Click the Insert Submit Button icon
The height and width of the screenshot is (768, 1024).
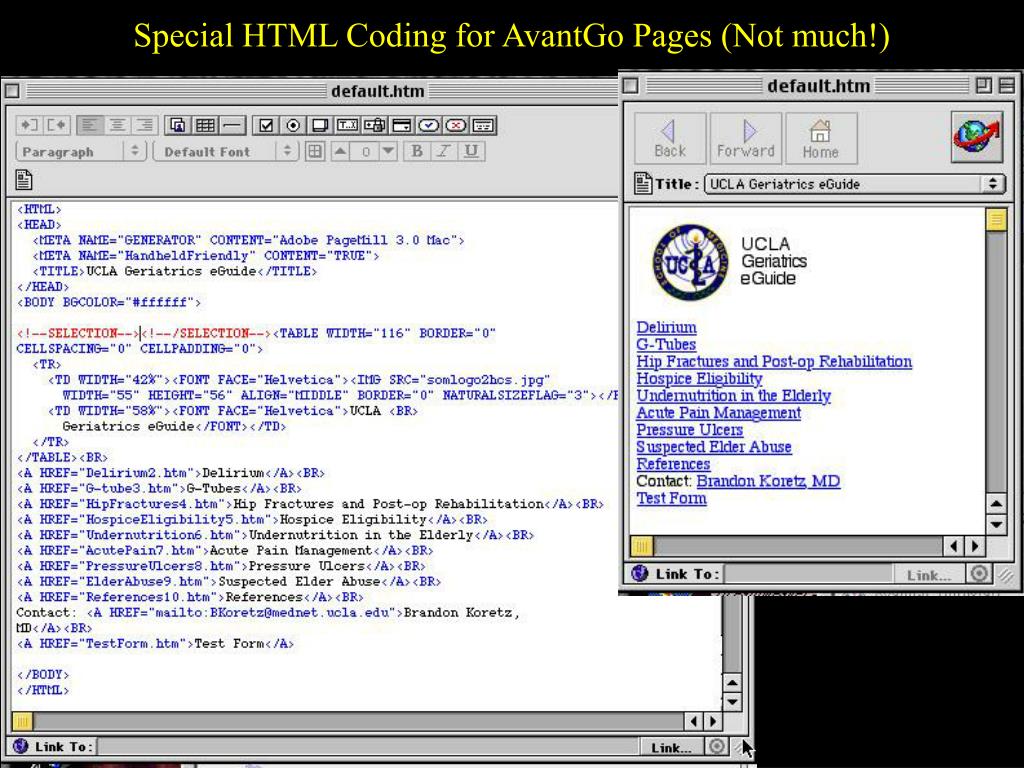(429, 125)
